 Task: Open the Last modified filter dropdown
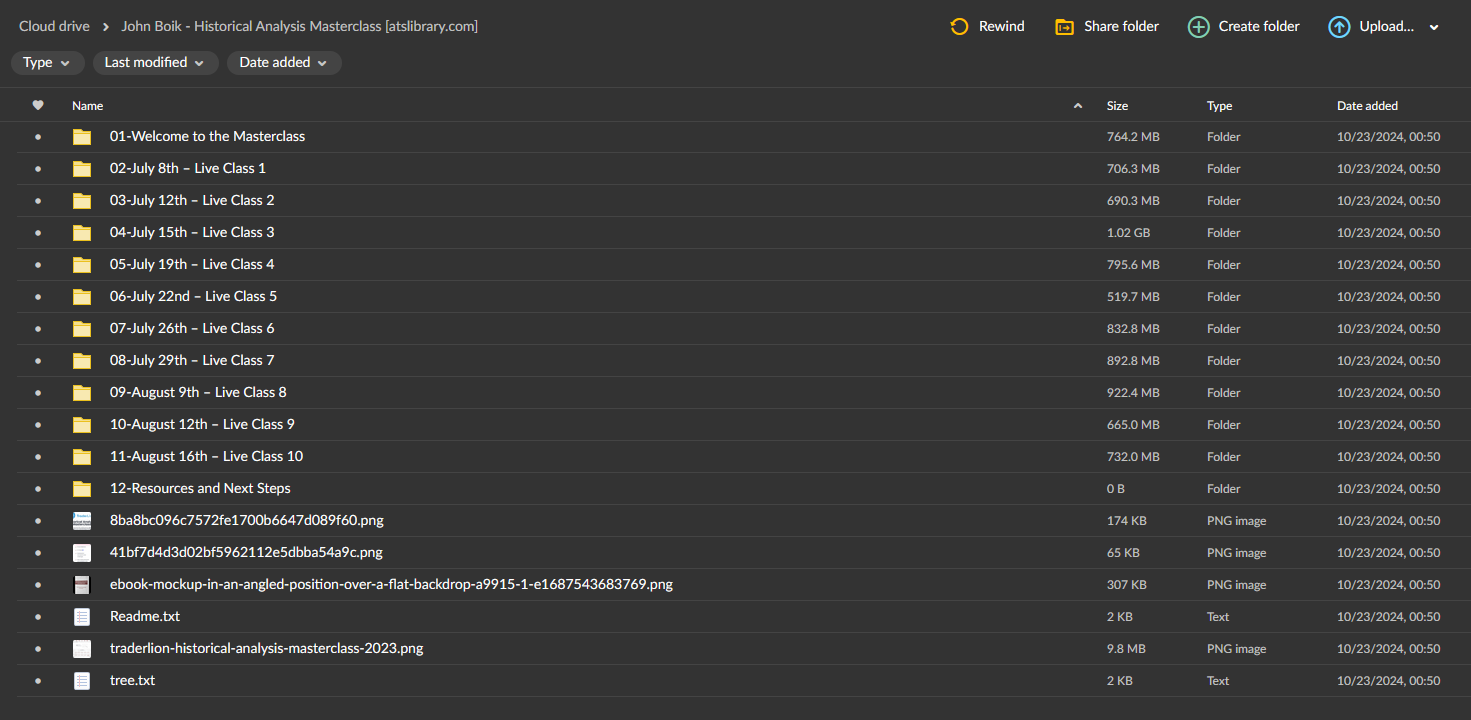coord(154,63)
